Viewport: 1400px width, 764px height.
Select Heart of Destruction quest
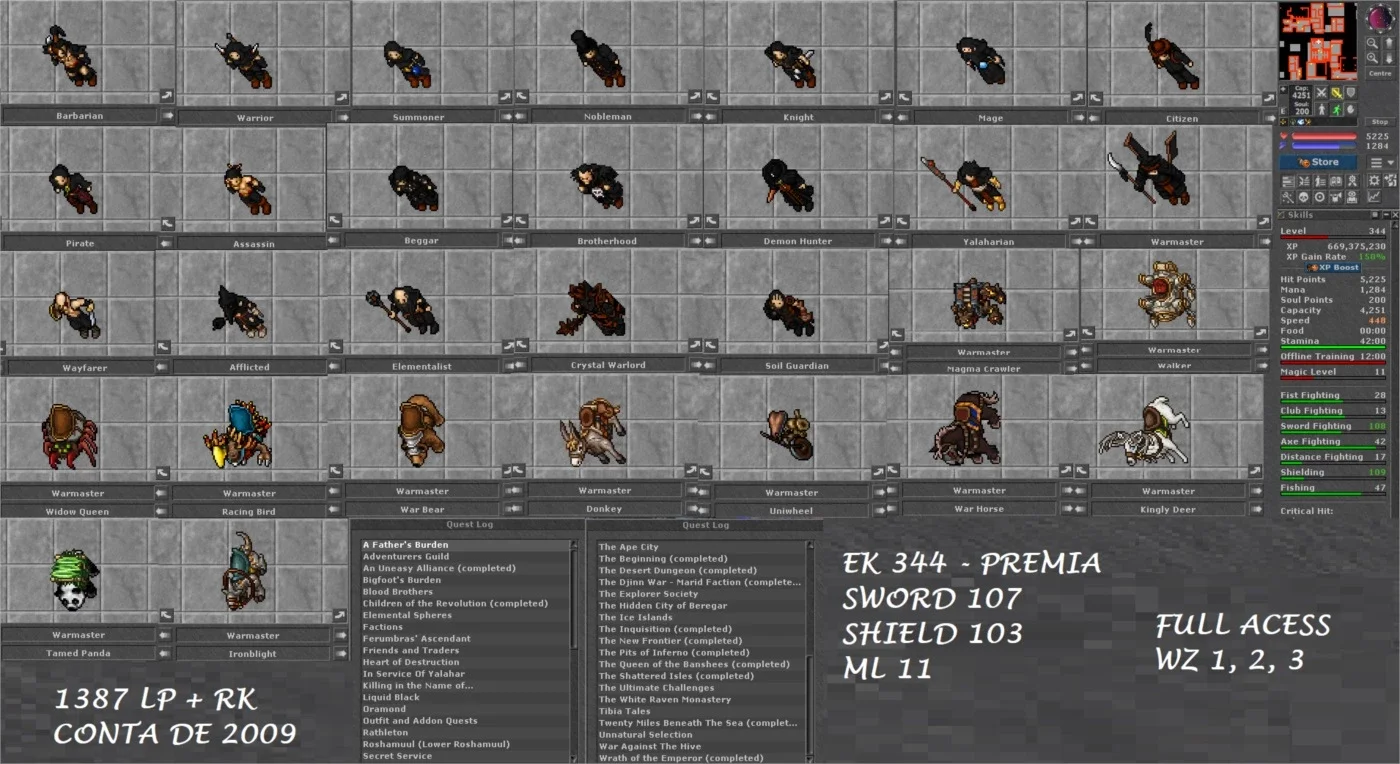(x=465, y=662)
